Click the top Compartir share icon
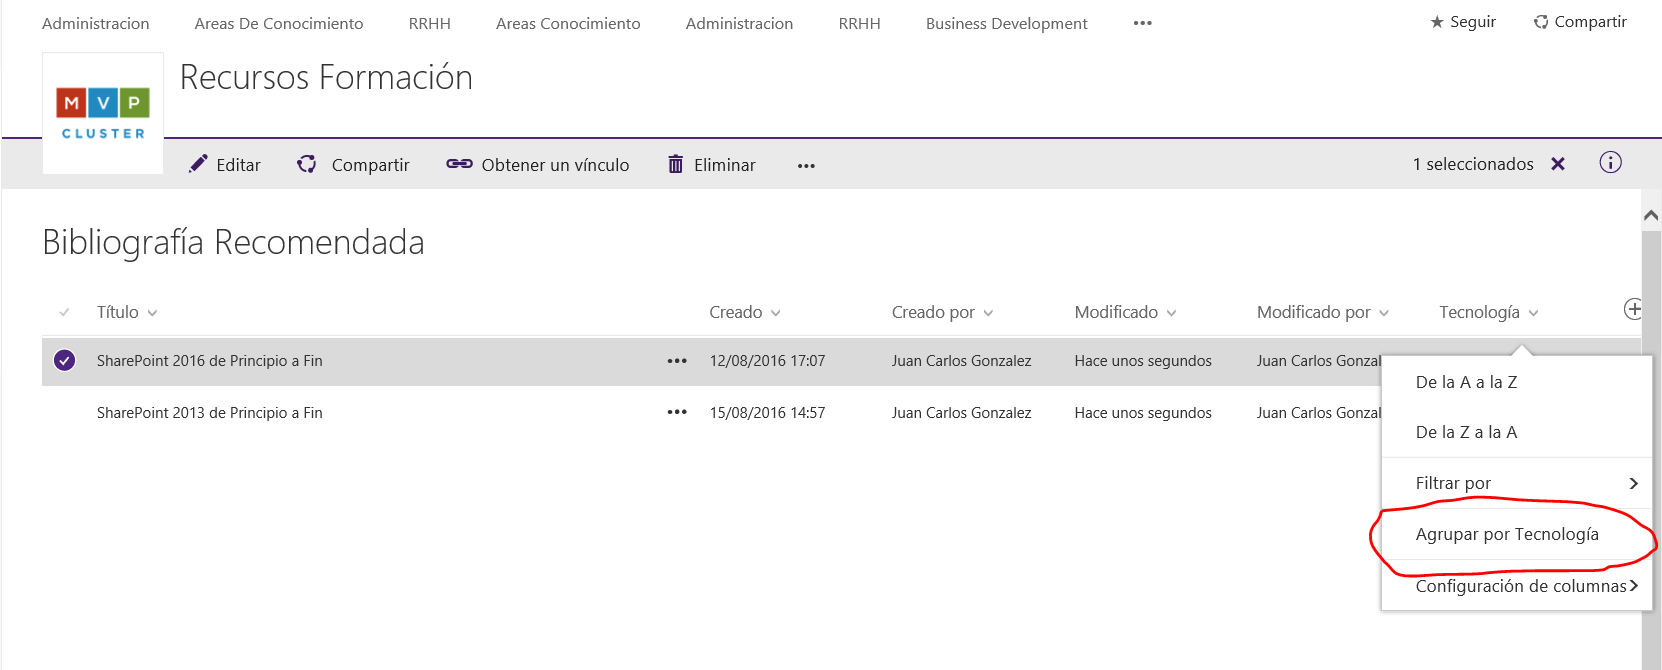Viewport: 1662px width, 670px height. point(1541,22)
